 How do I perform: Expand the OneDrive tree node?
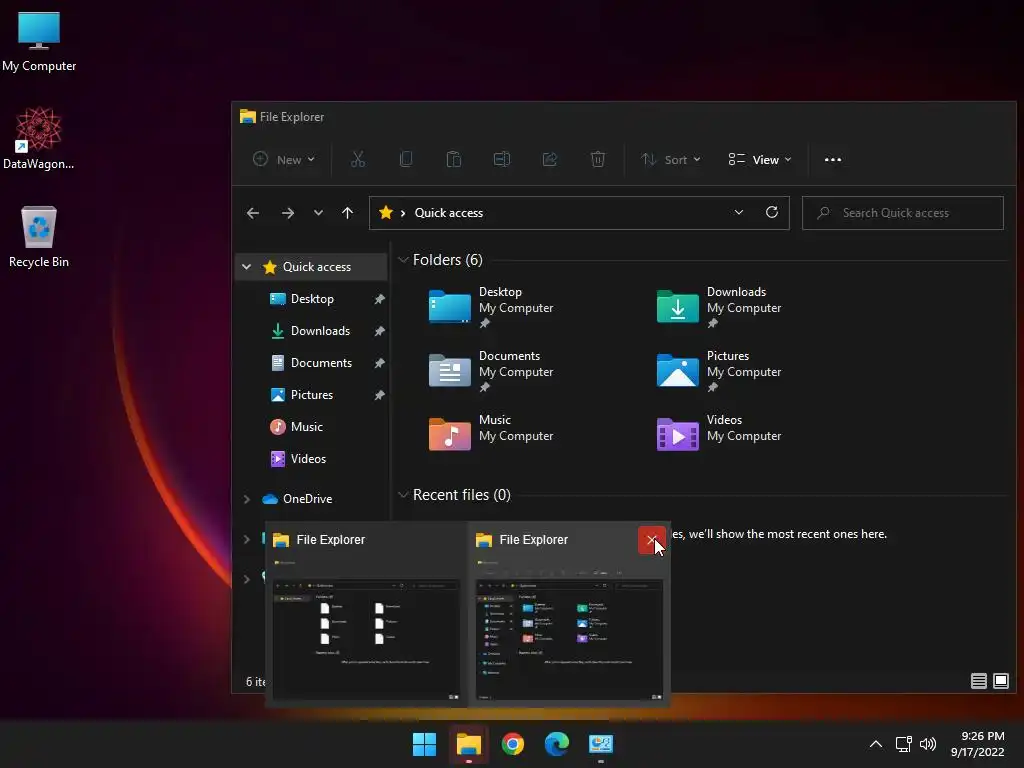(247, 499)
